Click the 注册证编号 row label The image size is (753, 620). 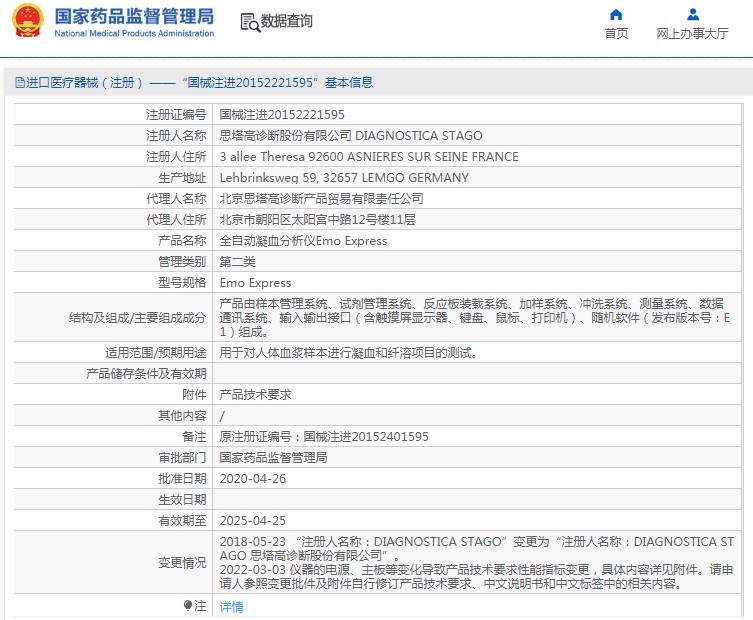point(176,115)
